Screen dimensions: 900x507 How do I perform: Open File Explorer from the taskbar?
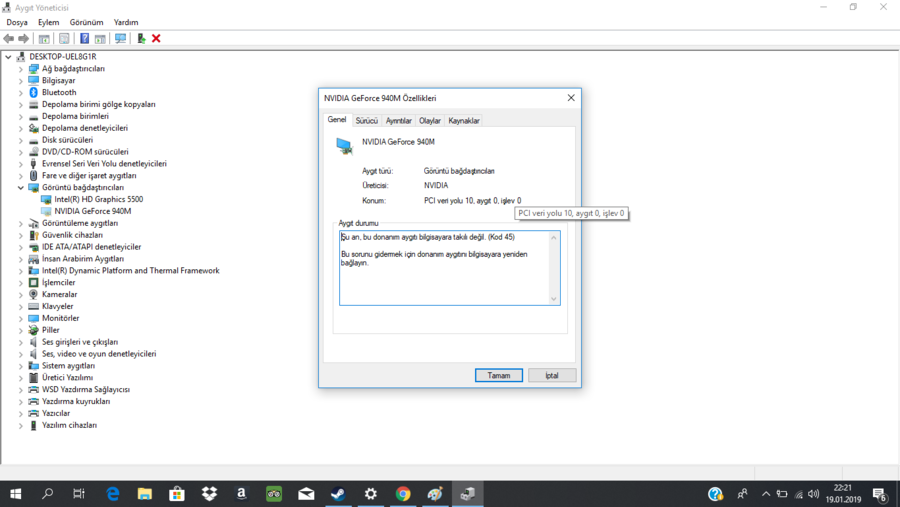145,494
